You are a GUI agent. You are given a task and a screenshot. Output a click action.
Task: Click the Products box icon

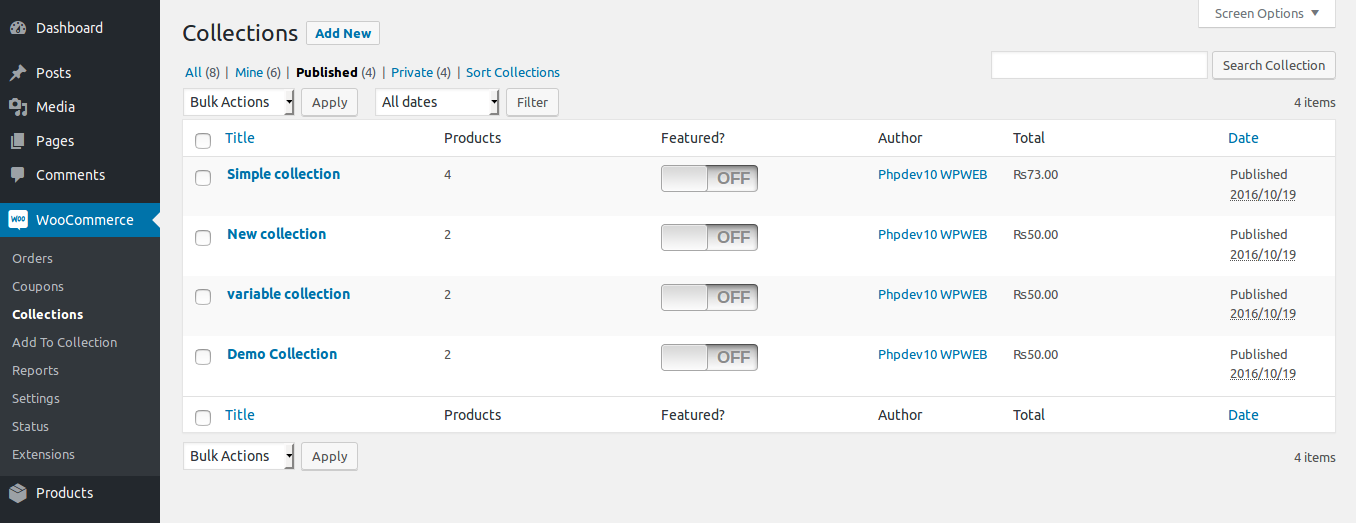(18, 493)
